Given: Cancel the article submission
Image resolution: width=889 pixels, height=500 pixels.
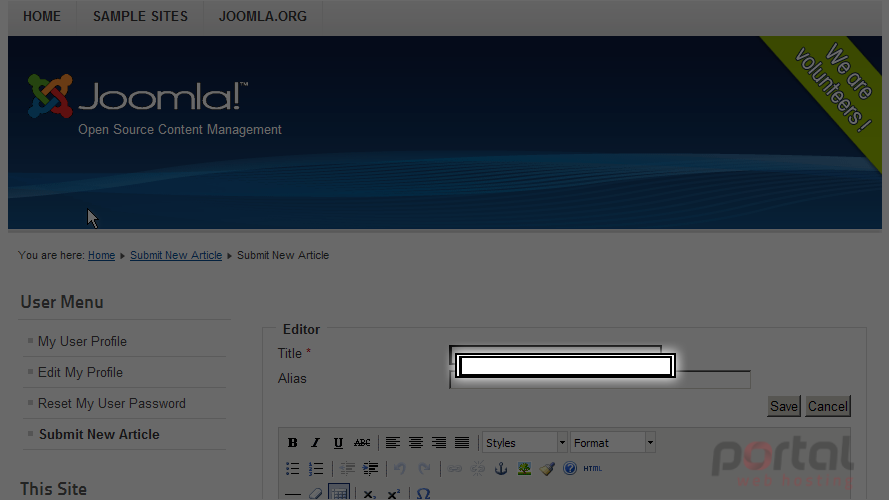Looking at the screenshot, I should coord(828,406).
